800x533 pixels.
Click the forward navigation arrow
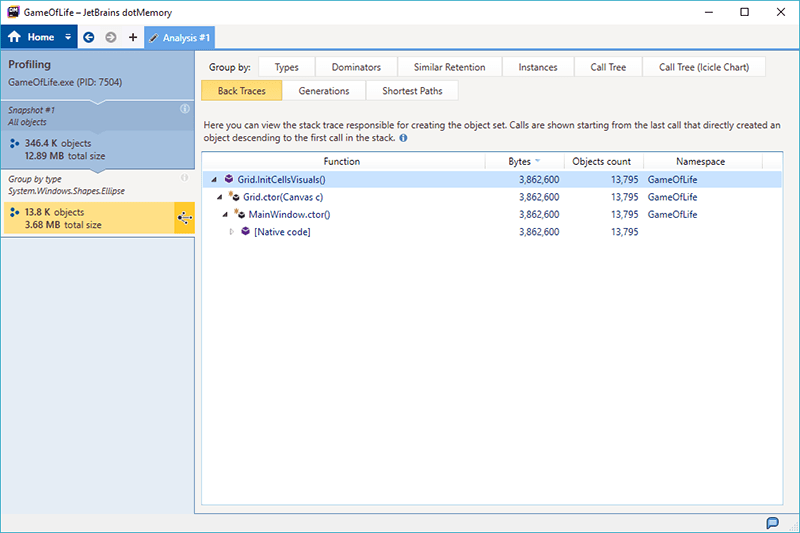tap(111, 37)
